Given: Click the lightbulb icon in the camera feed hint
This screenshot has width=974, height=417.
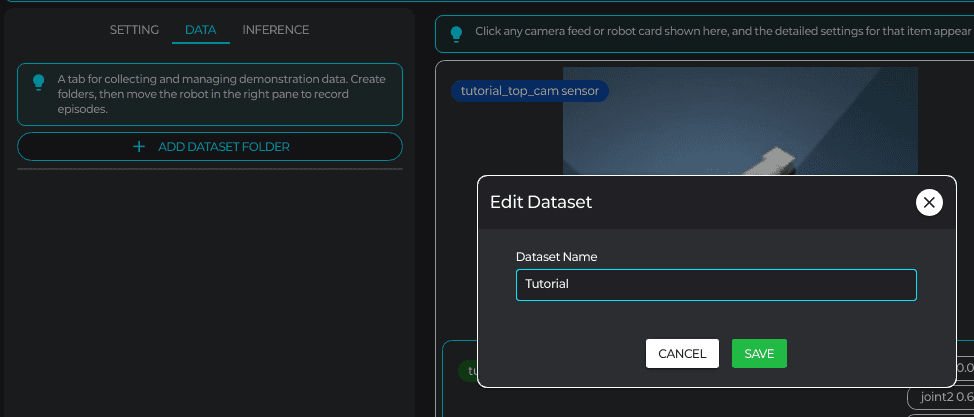Looking at the screenshot, I should tap(456, 34).
